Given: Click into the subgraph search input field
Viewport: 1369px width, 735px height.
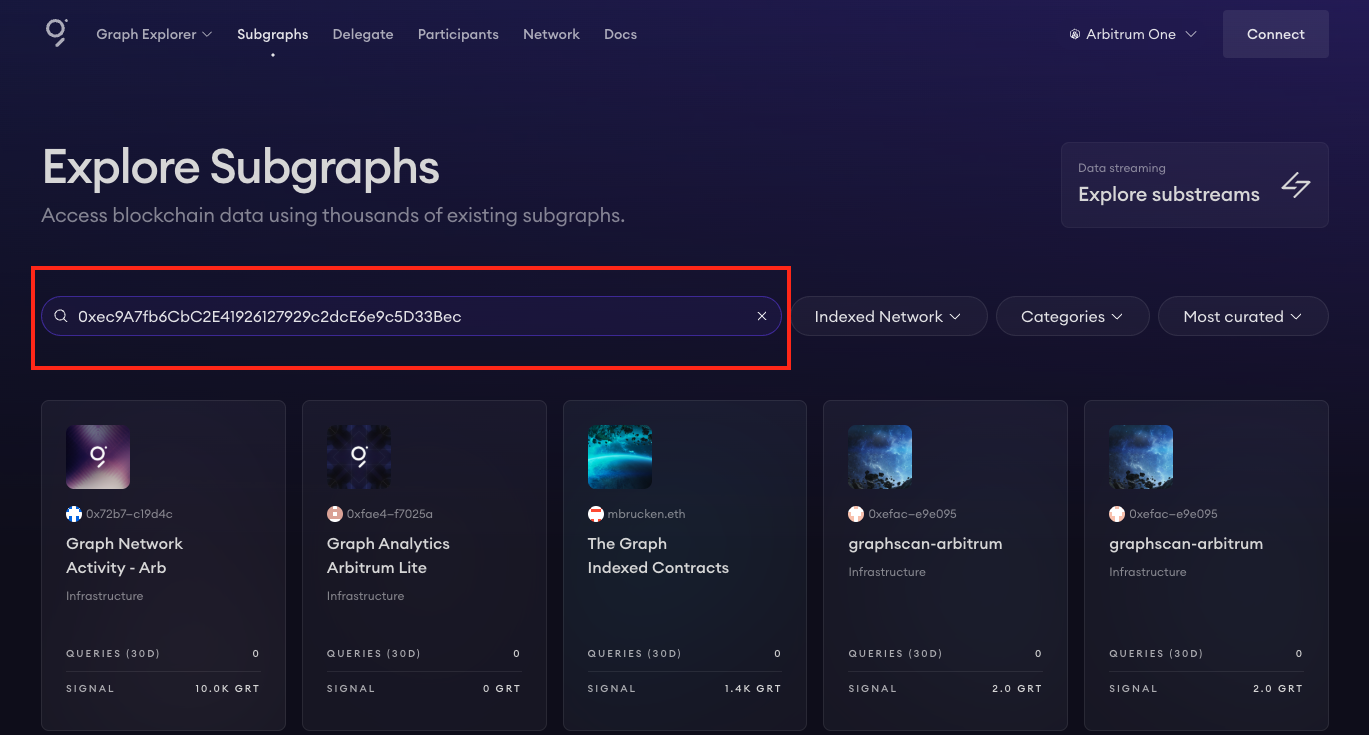Looking at the screenshot, I should 400,316.
